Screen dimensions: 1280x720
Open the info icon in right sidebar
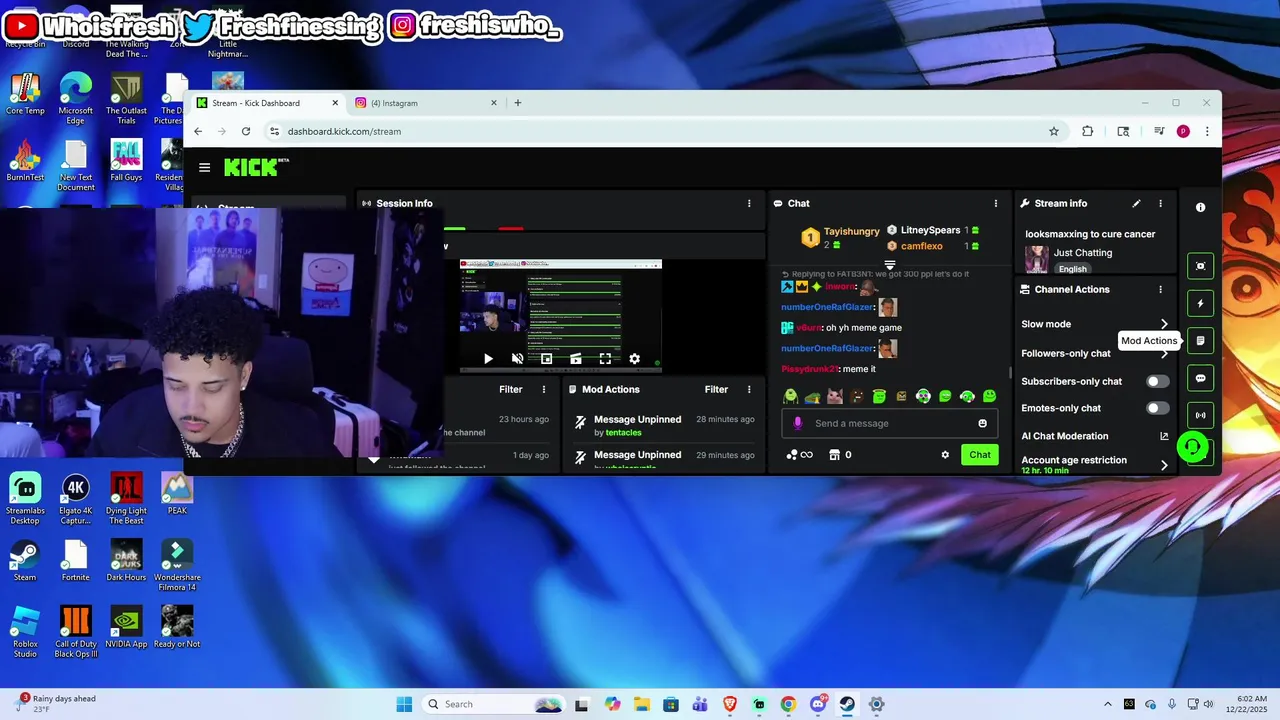click(x=1201, y=207)
